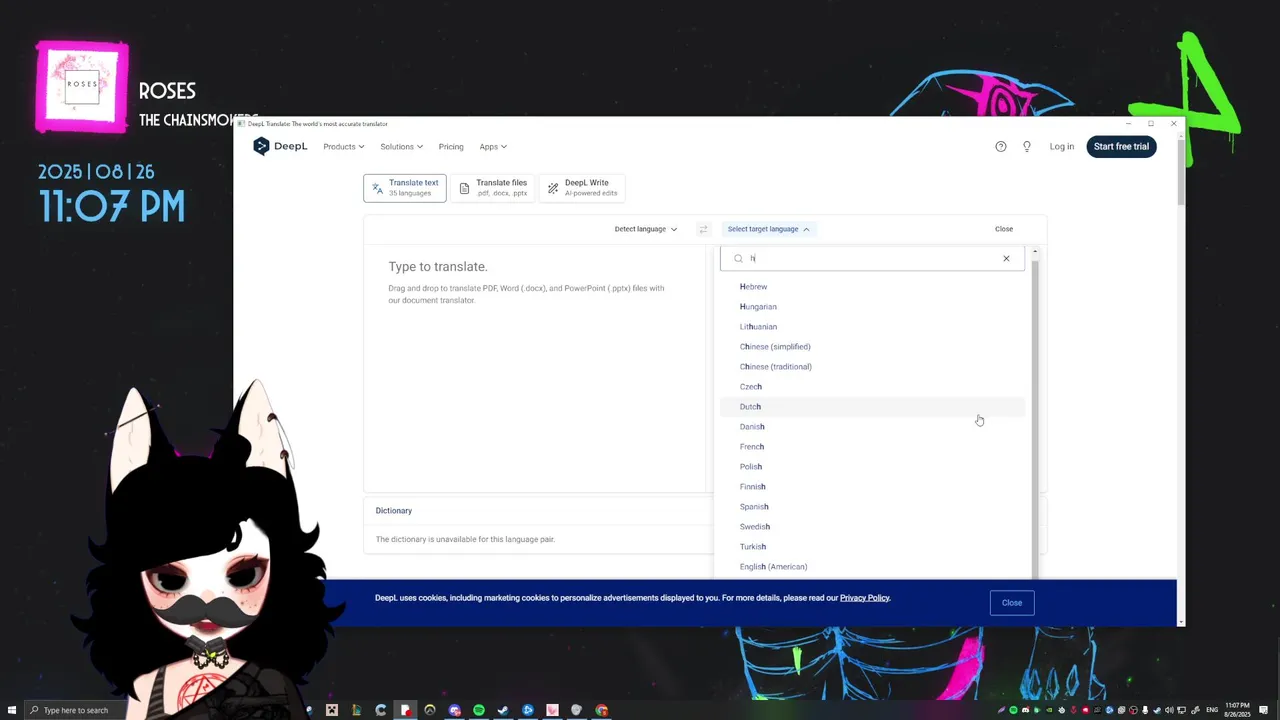
Task: Open the help question mark icon
Action: [1001, 146]
